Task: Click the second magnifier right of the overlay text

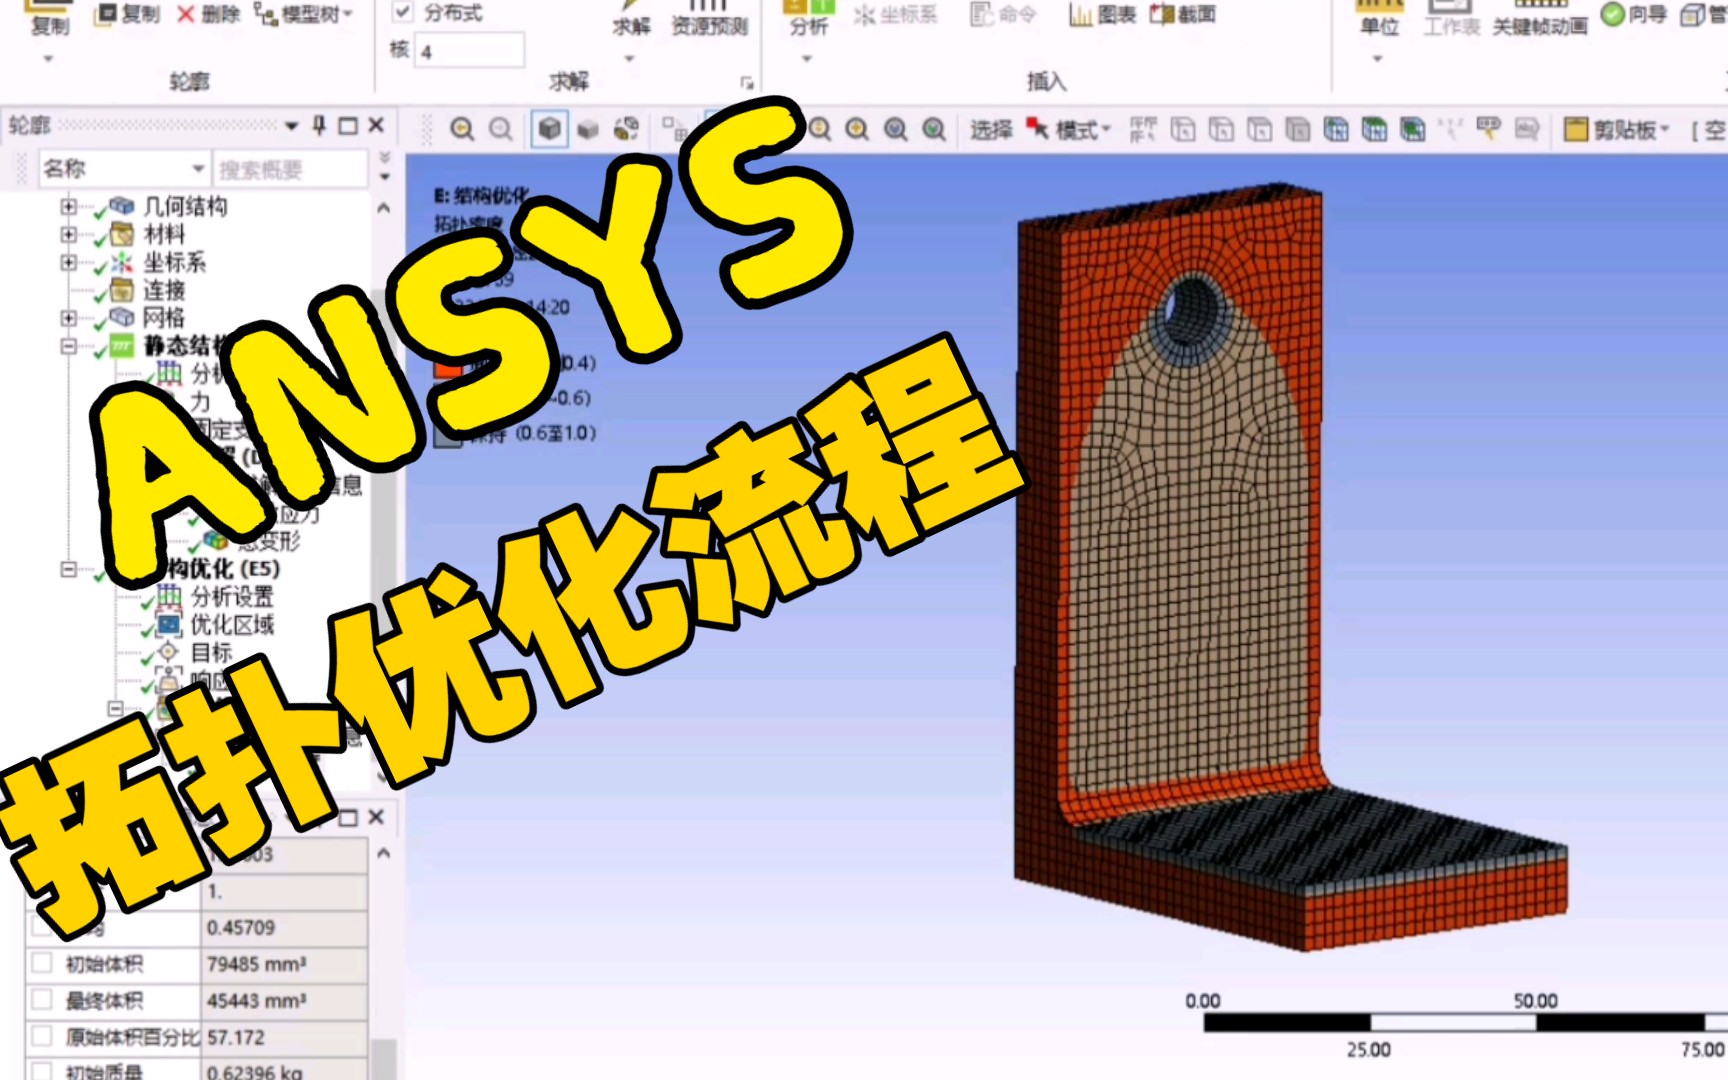Action: 857,129
